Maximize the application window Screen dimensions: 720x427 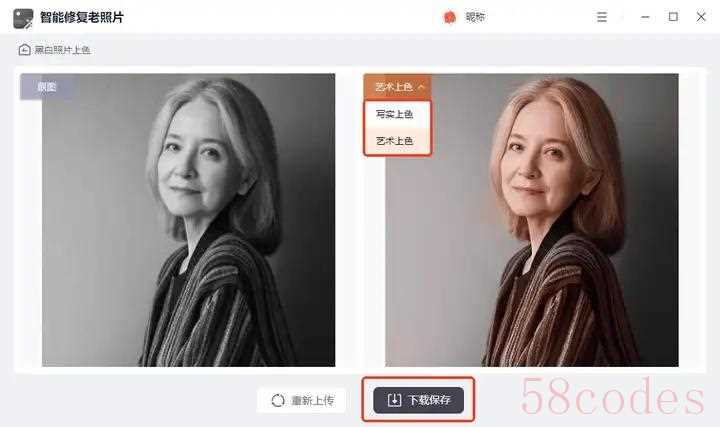pos(673,17)
